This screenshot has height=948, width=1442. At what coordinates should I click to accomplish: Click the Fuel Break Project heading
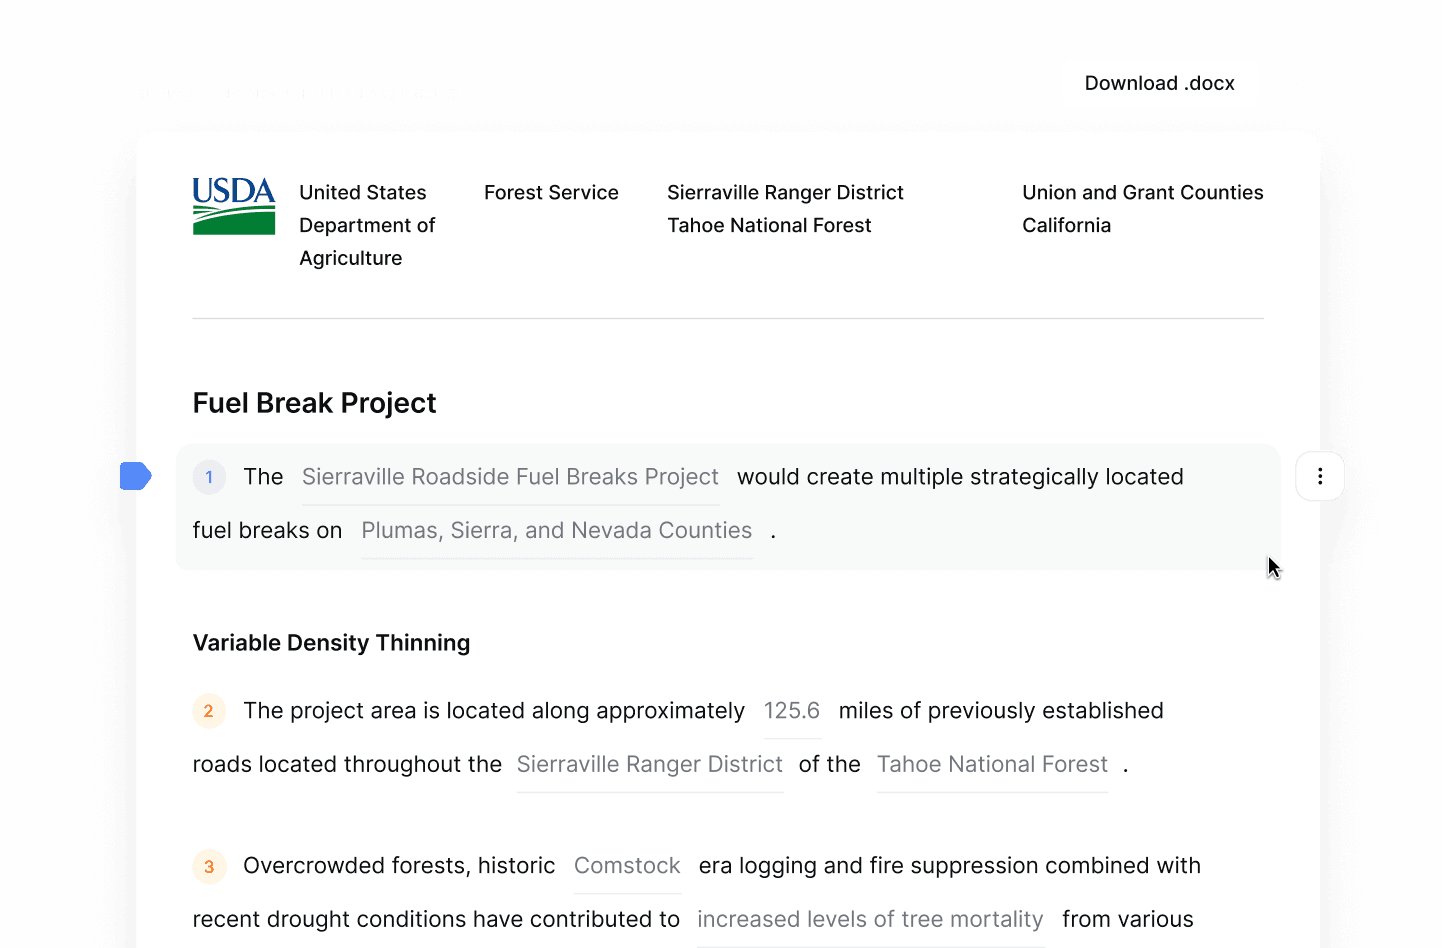pos(314,403)
